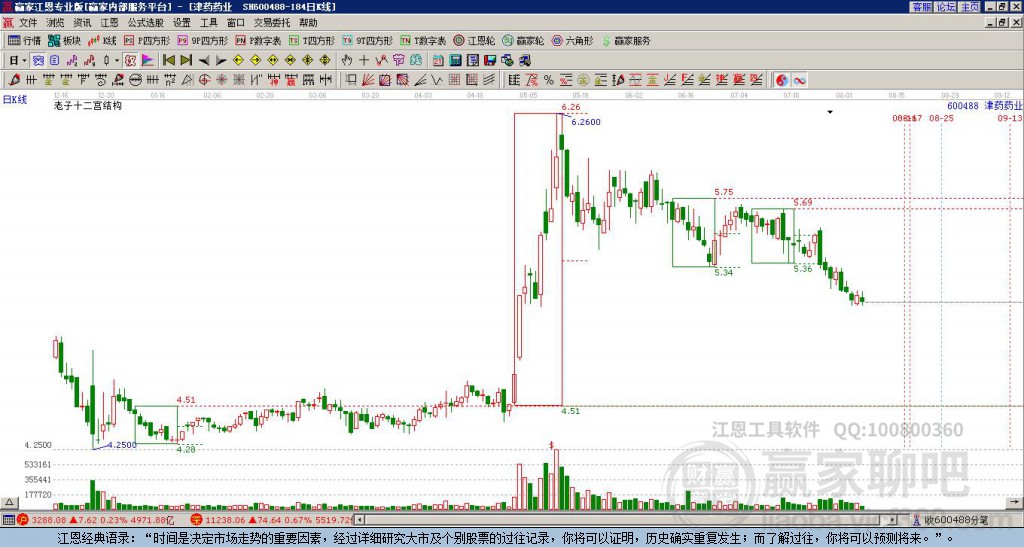Viewport: 1024px width, 548px height.
Task: Open 赢家服务 service button
Action: [626, 40]
